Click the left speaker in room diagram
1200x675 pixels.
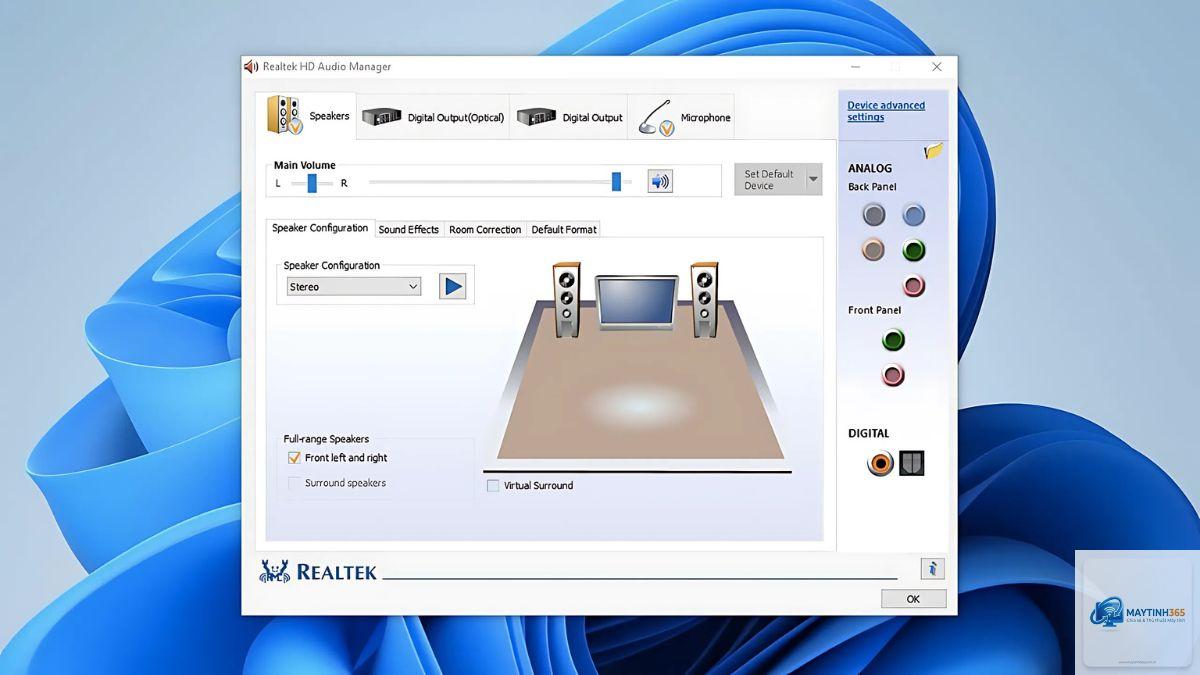[x=566, y=298]
